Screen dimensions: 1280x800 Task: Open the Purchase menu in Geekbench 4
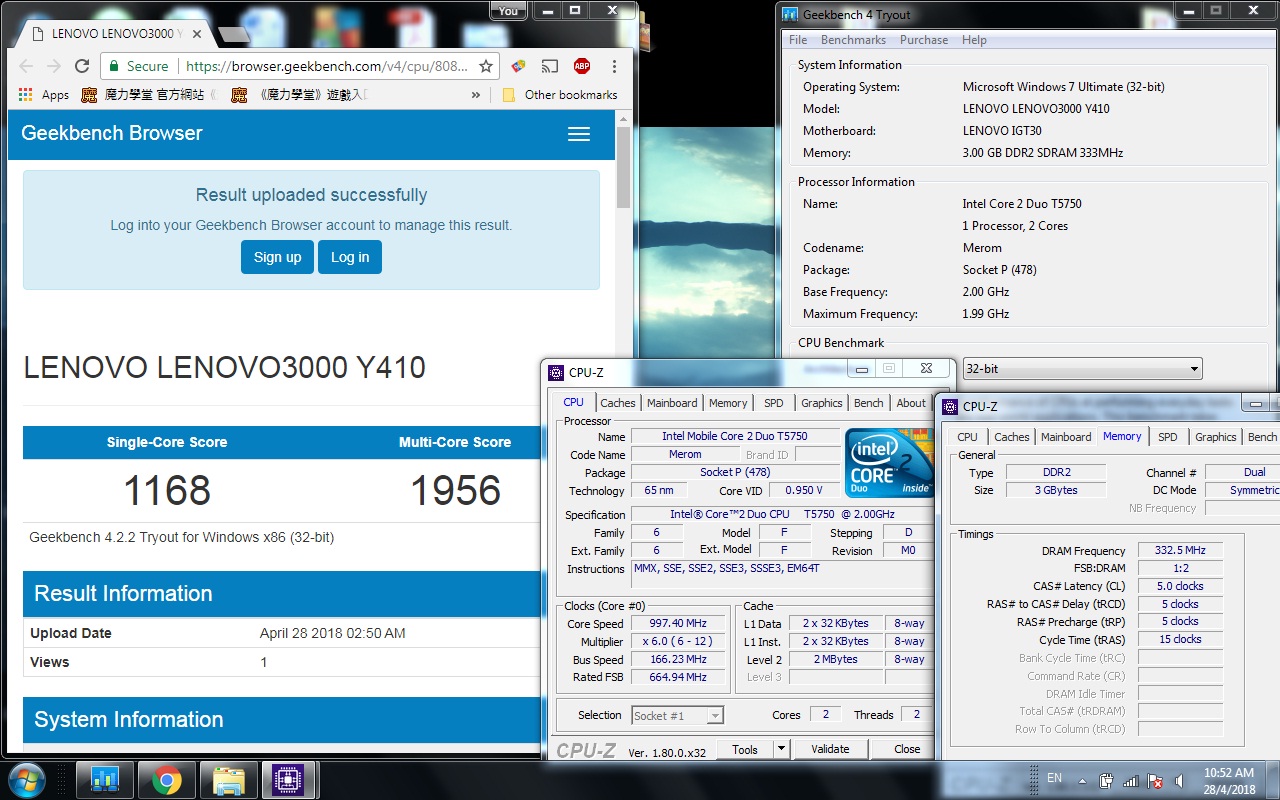(x=924, y=40)
